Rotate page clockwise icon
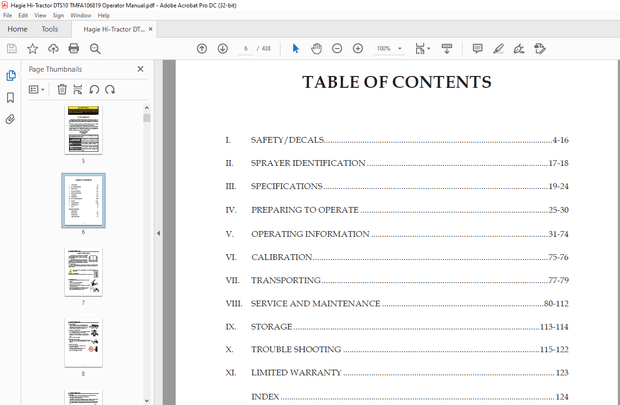620x405 pixels. pos(110,89)
